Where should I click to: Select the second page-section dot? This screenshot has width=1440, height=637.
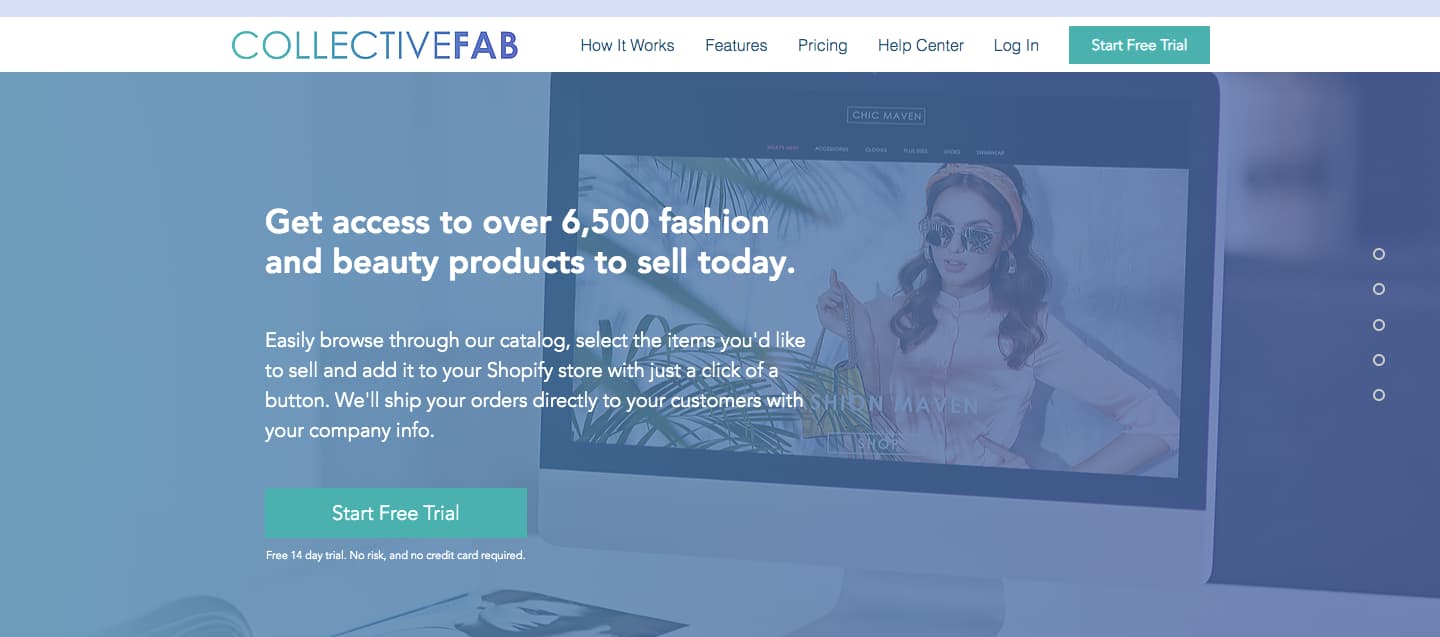1379,289
